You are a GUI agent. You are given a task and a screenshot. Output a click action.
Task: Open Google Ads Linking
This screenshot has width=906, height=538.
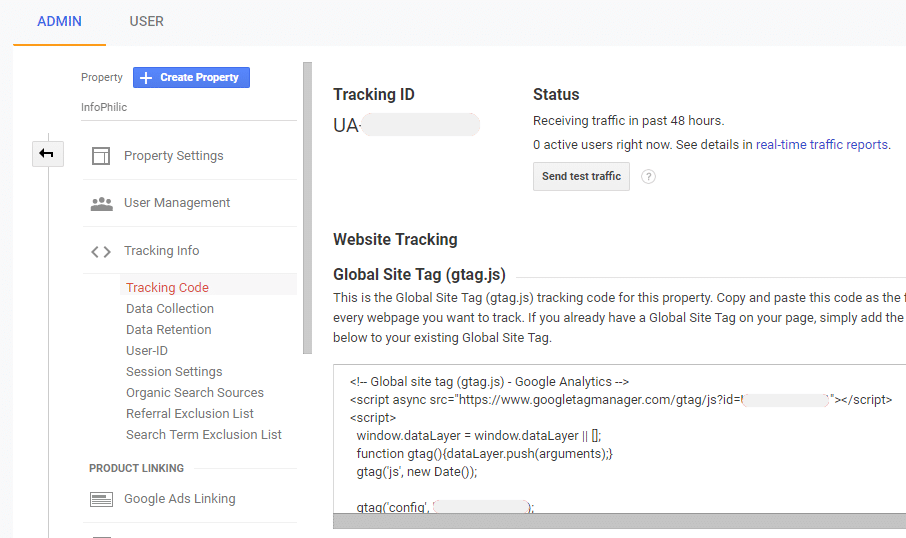pos(180,499)
